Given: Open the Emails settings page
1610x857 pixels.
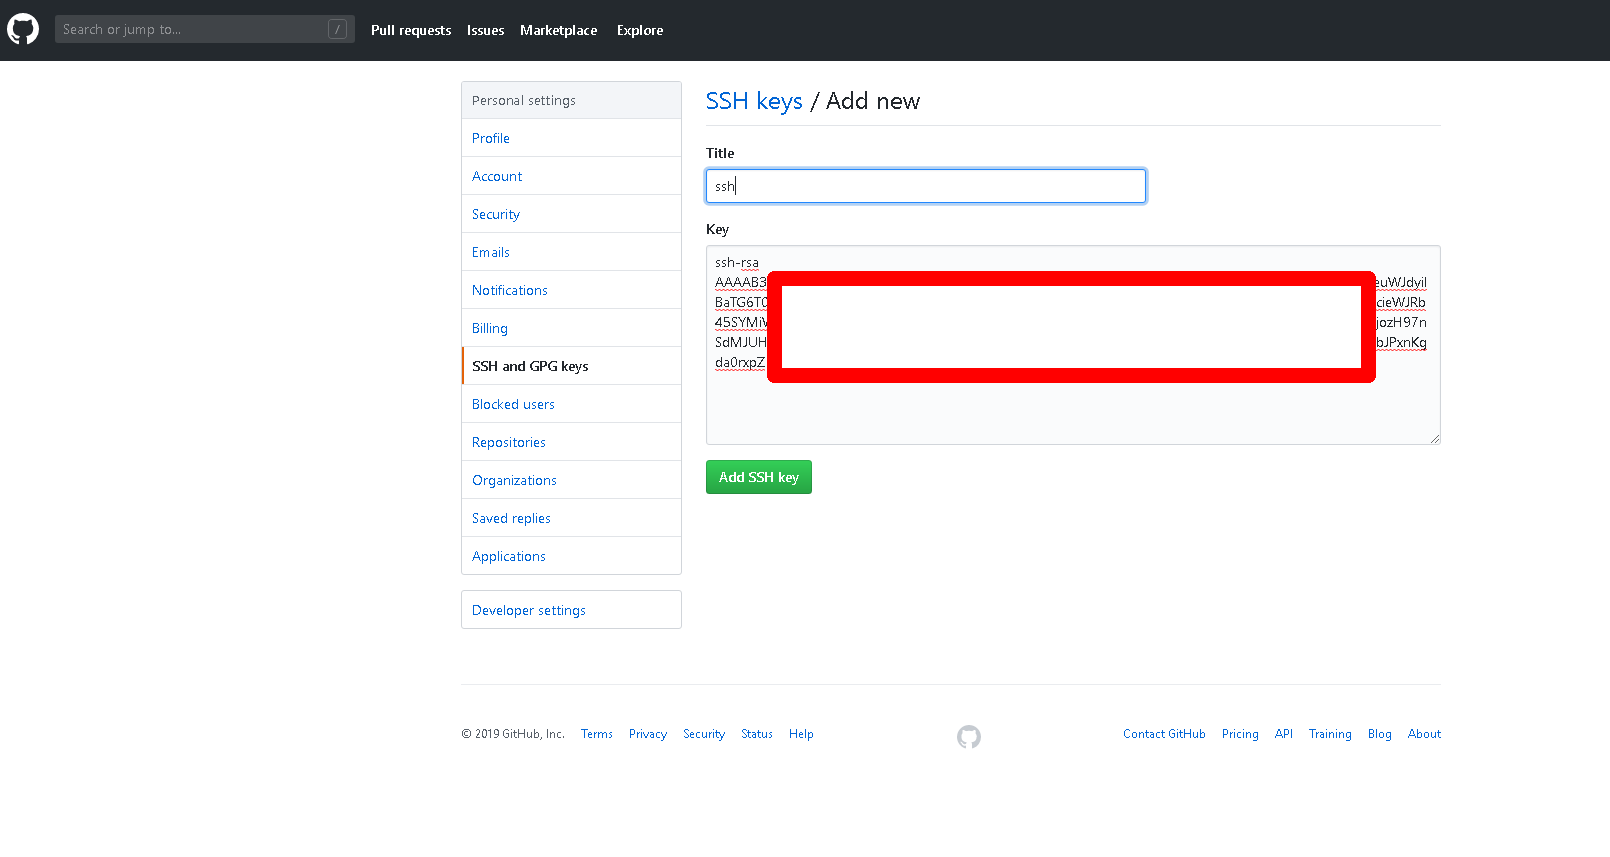Looking at the screenshot, I should pos(571,252).
